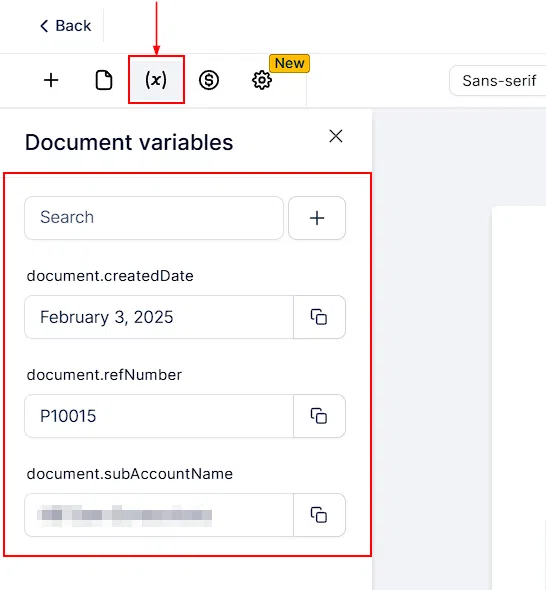Open the document variables (x) icon
Image resolution: width=546 pixels, height=590 pixels.
tap(156, 80)
